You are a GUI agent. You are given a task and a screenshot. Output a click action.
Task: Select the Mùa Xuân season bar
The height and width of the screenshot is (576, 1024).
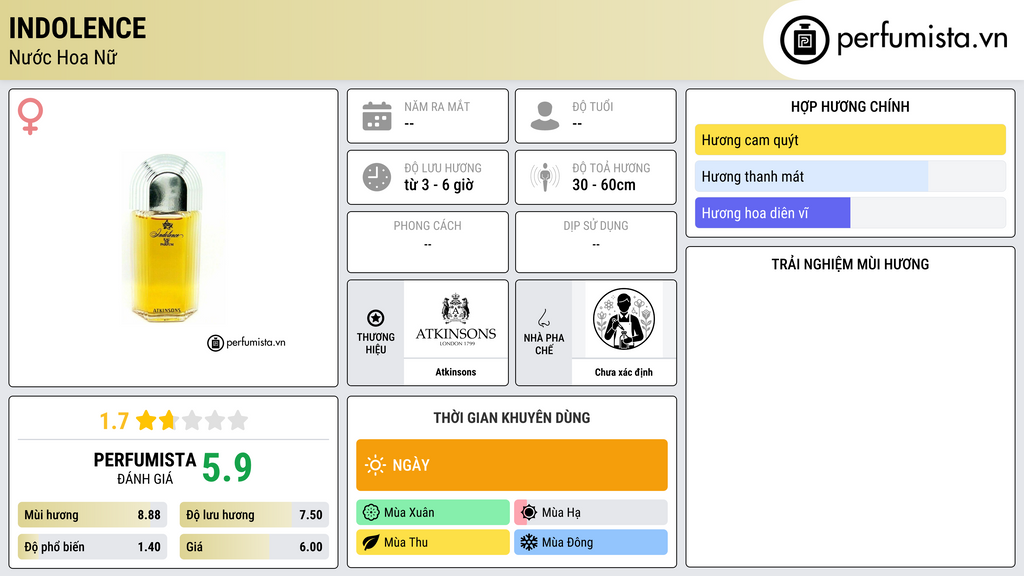(x=433, y=513)
